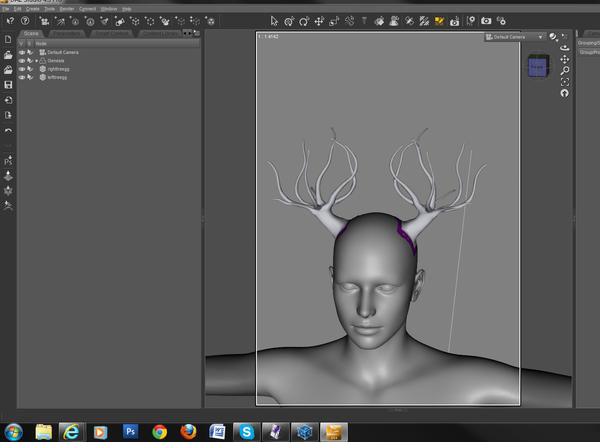Image resolution: width=600 pixels, height=442 pixels.
Task: Switch to the Scene tab
Action: click(x=32, y=33)
